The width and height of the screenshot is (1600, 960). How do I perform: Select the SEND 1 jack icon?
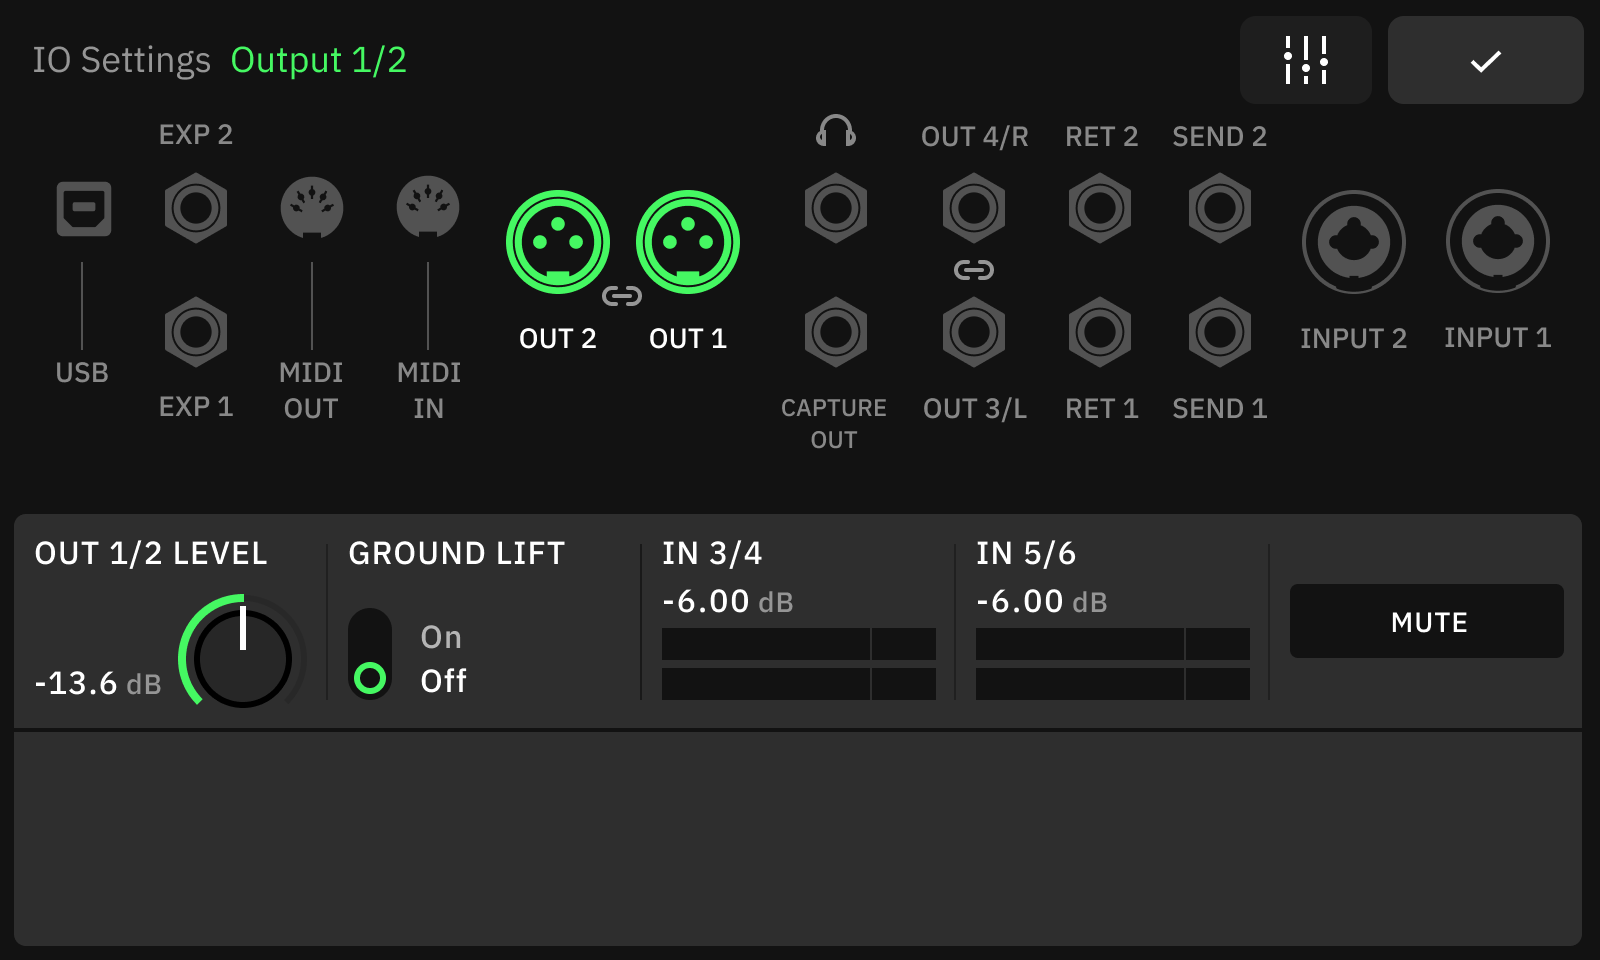point(1218,333)
